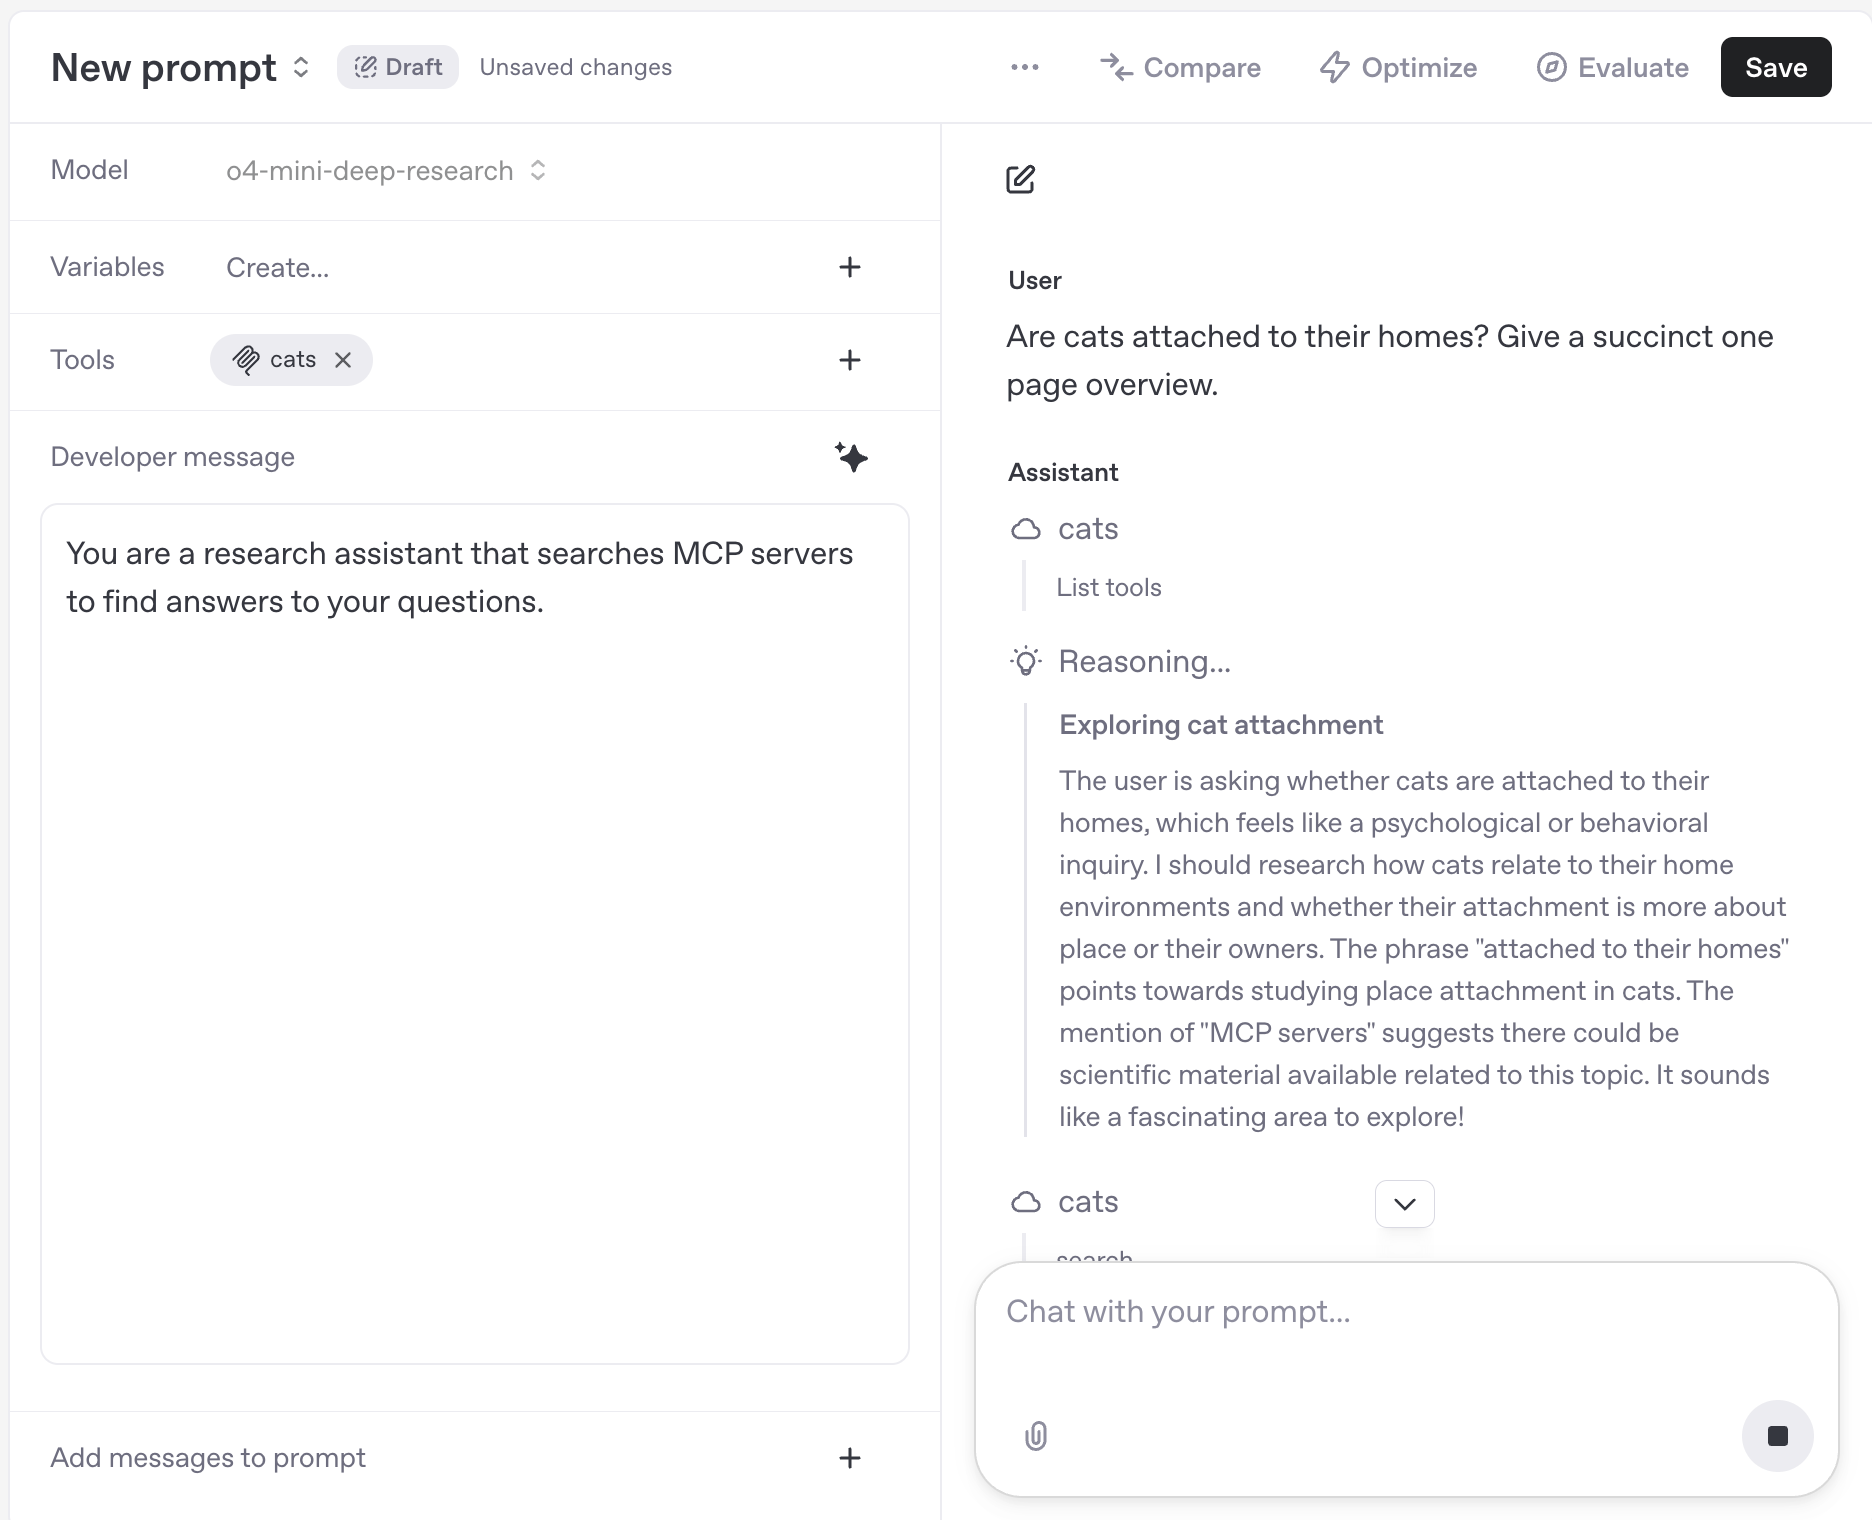The image size is (1872, 1520).
Task: Open the model selector dropdown
Action: point(385,171)
